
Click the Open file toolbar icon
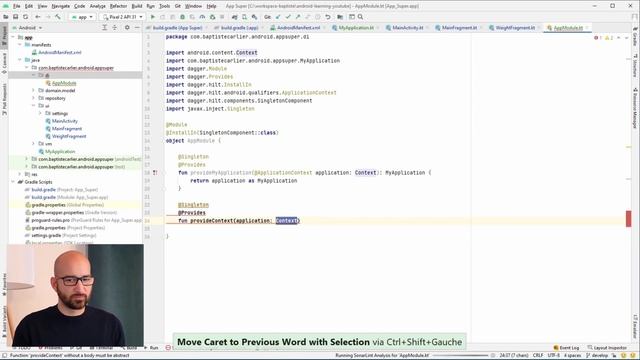click(6, 17)
